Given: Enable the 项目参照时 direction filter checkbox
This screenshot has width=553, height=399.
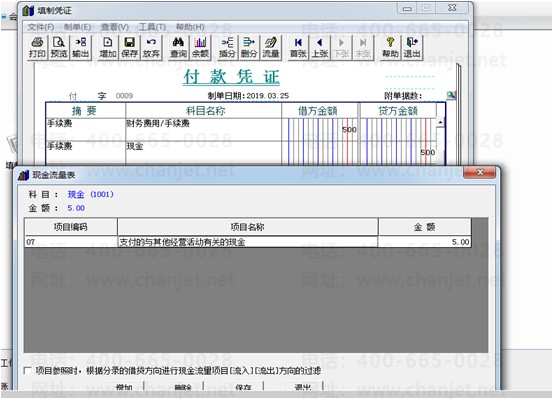Looking at the screenshot, I should pos(27,370).
